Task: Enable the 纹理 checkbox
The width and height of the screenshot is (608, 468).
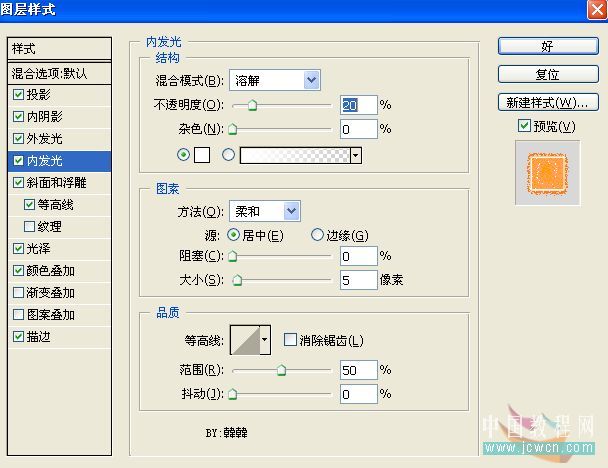Action: pos(29,226)
